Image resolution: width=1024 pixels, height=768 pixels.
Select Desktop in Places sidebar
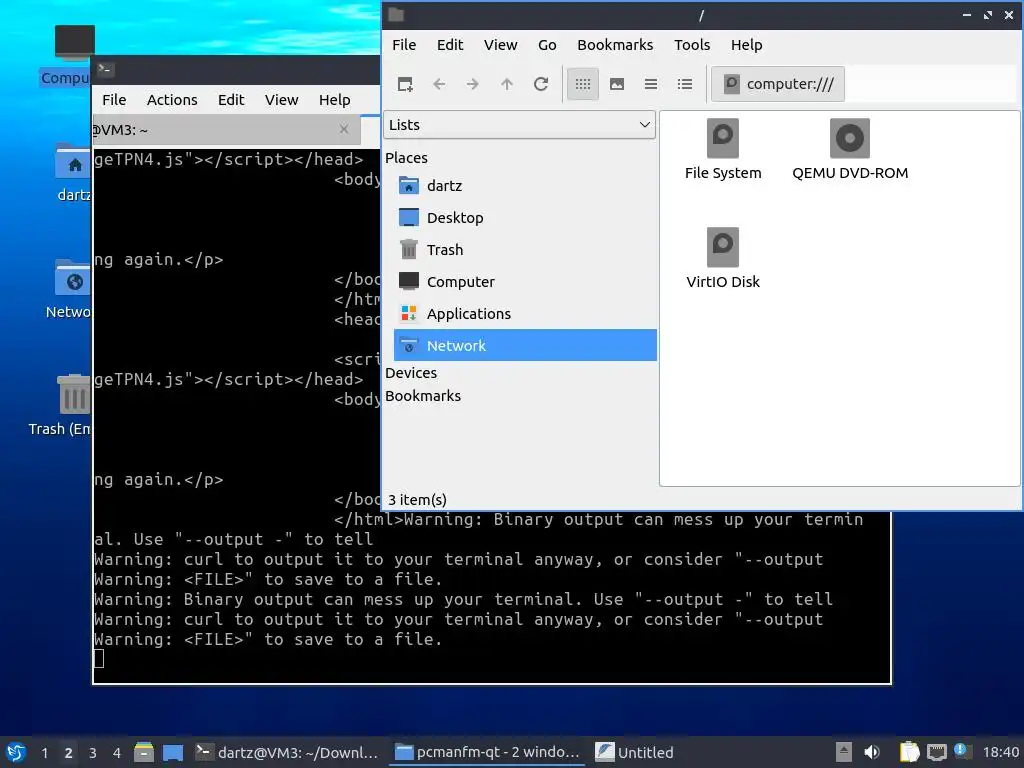[525, 217]
